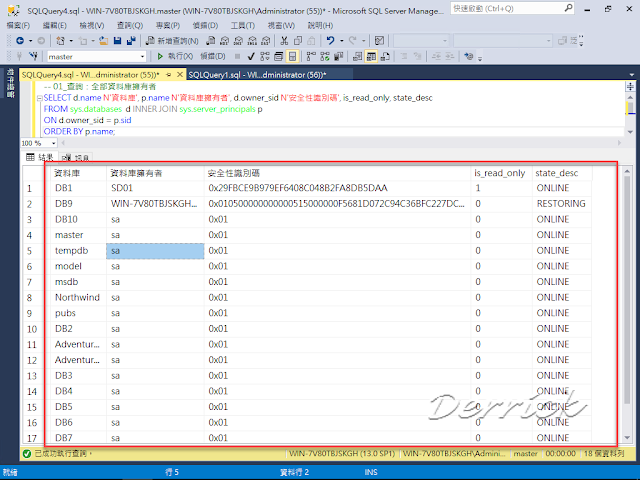The image size is (640, 480).
Task: Click the 新增查詢(N) button
Action: pyautogui.click(x=172, y=40)
